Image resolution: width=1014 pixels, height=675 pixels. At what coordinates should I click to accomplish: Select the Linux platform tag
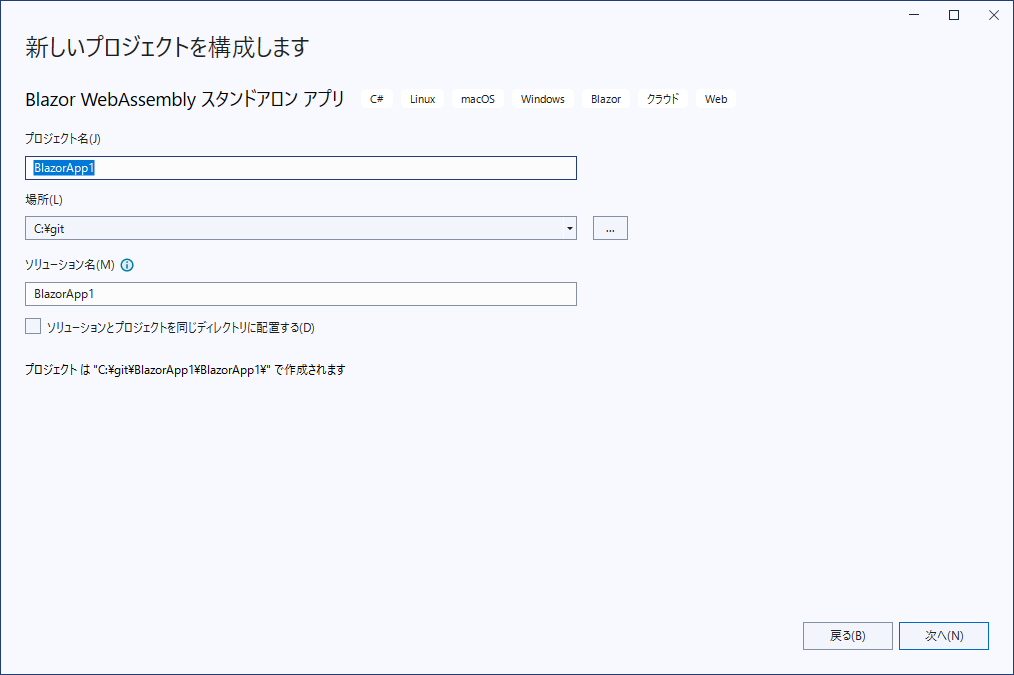[422, 98]
